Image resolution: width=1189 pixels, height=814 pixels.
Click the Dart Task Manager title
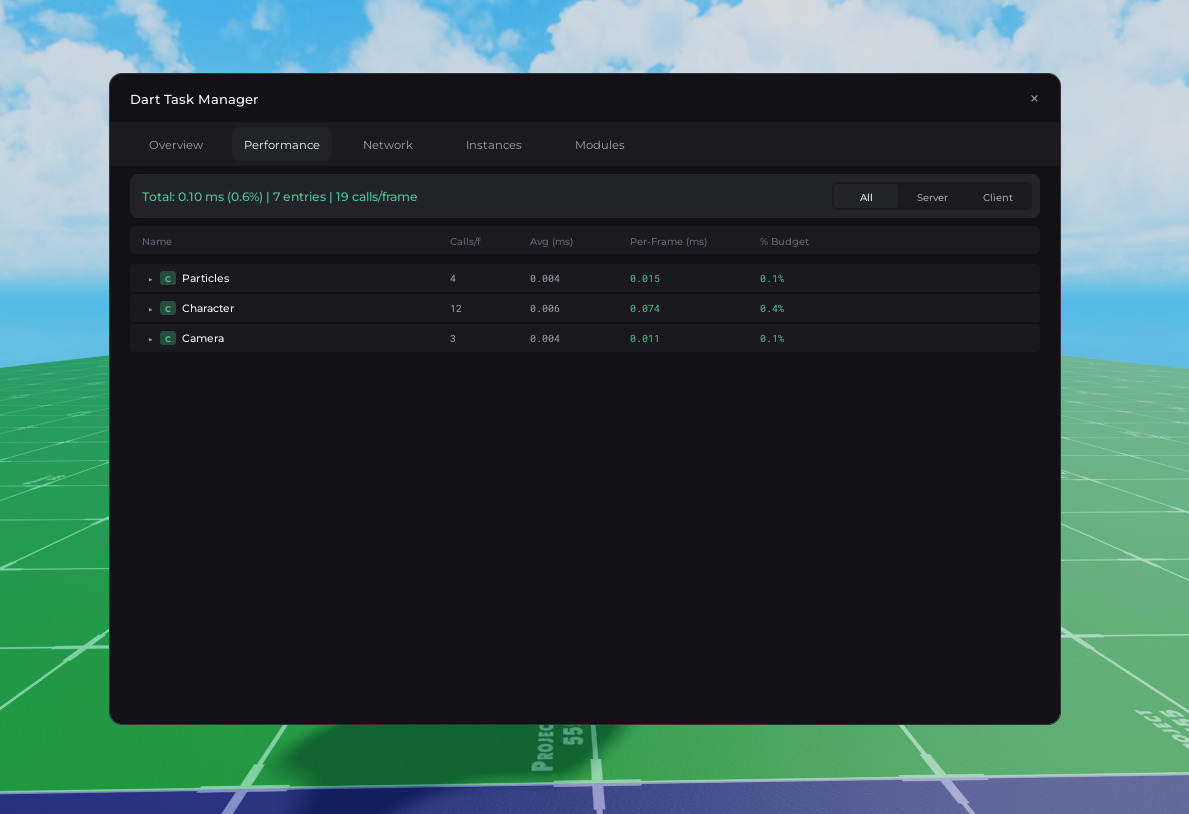194,99
